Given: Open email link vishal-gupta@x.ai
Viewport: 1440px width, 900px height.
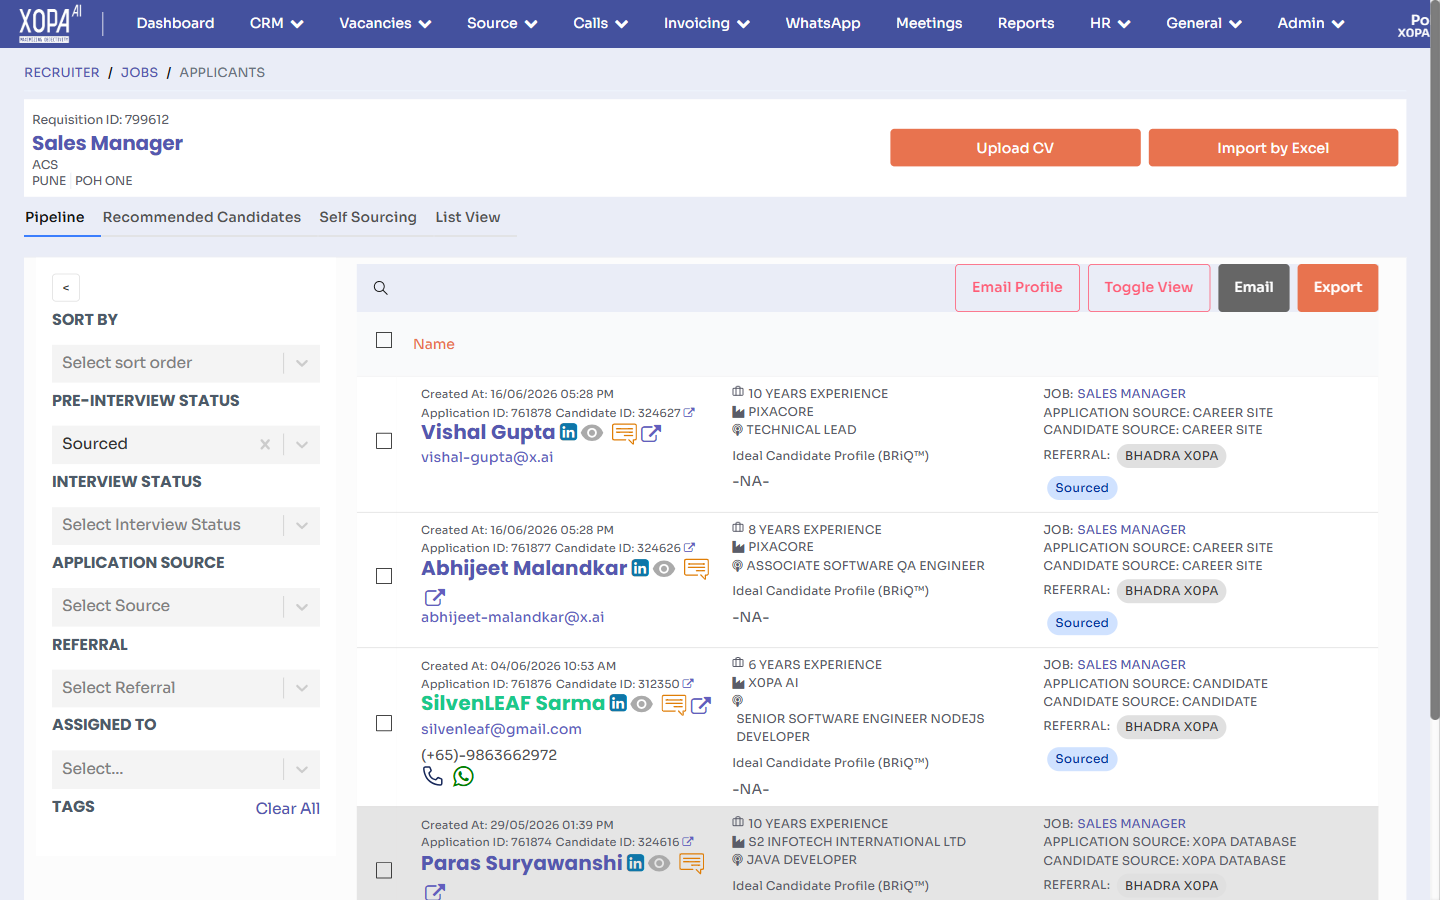Looking at the screenshot, I should tap(487, 457).
